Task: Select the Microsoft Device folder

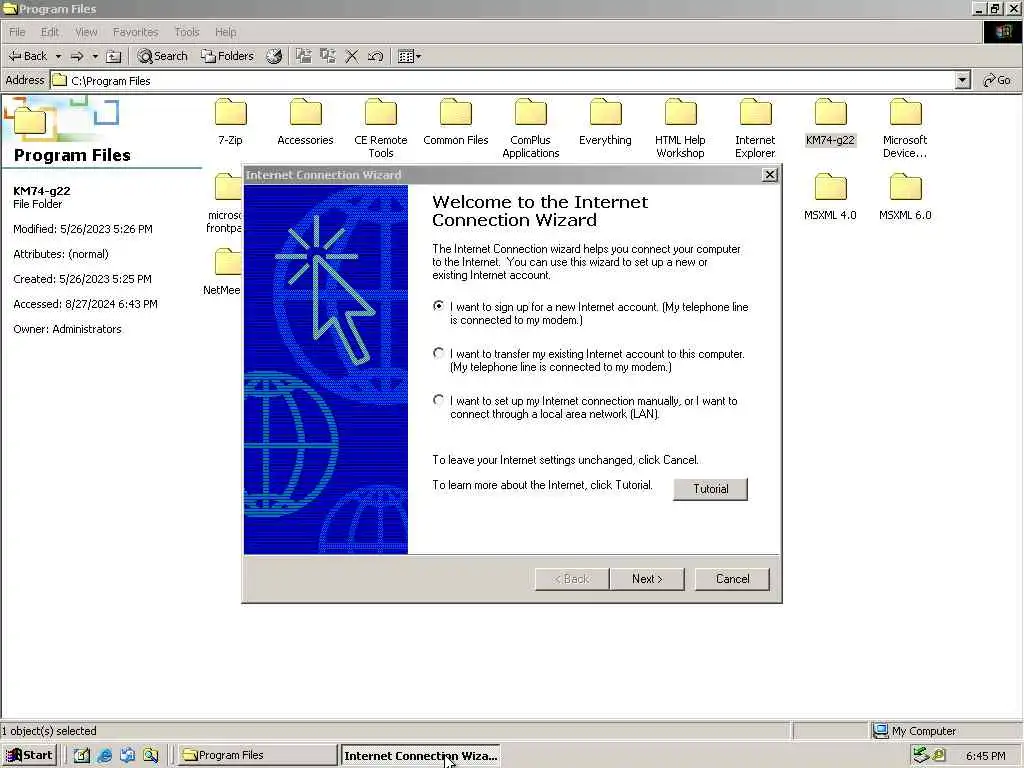Action: 905,128
